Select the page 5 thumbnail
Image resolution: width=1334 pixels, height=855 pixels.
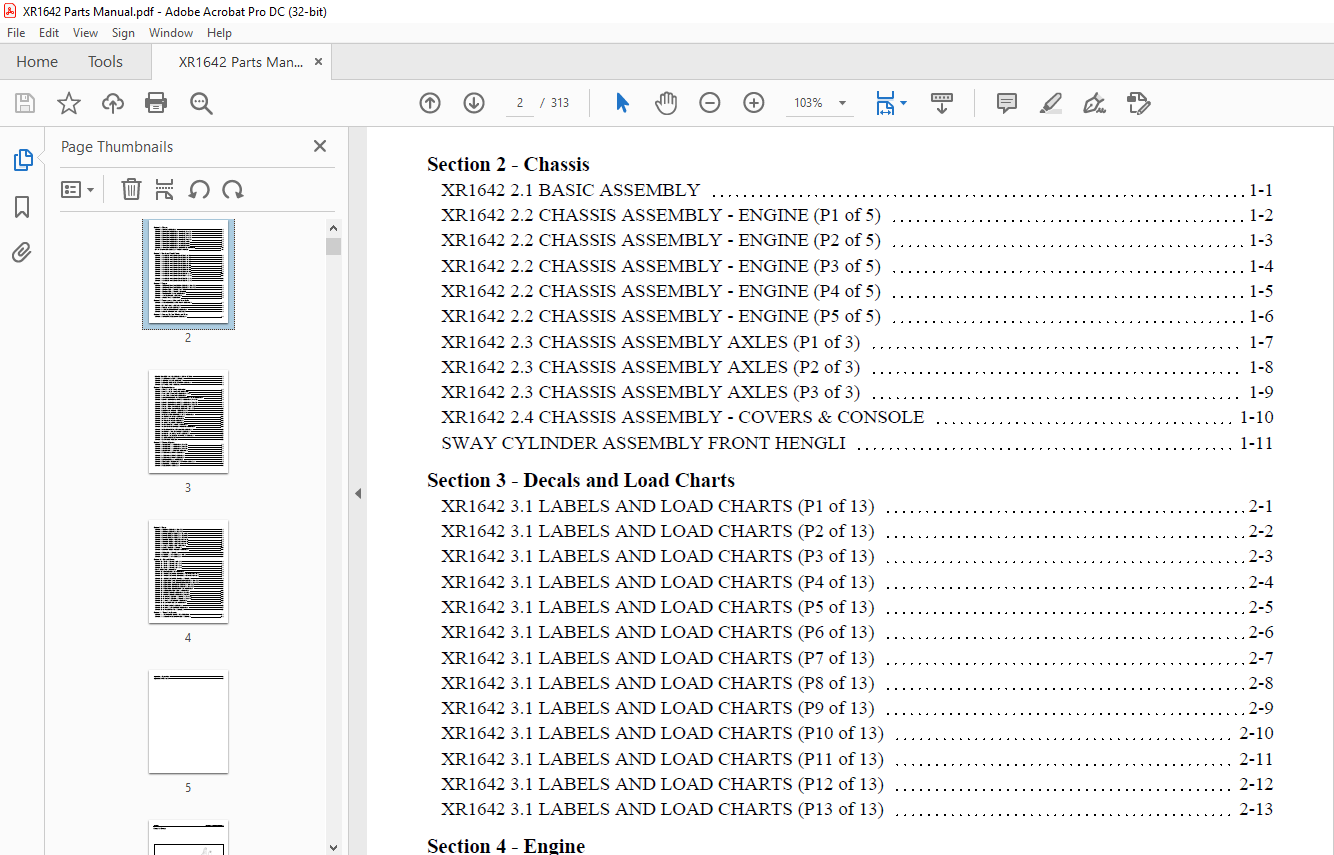click(x=188, y=722)
